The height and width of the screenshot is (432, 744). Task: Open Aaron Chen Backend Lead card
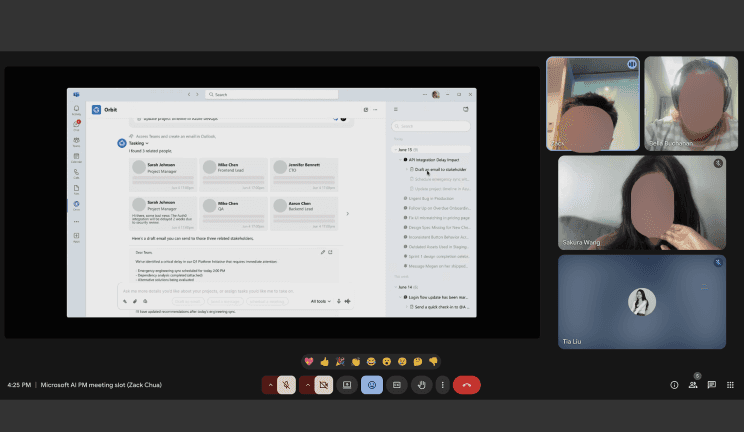click(304, 214)
